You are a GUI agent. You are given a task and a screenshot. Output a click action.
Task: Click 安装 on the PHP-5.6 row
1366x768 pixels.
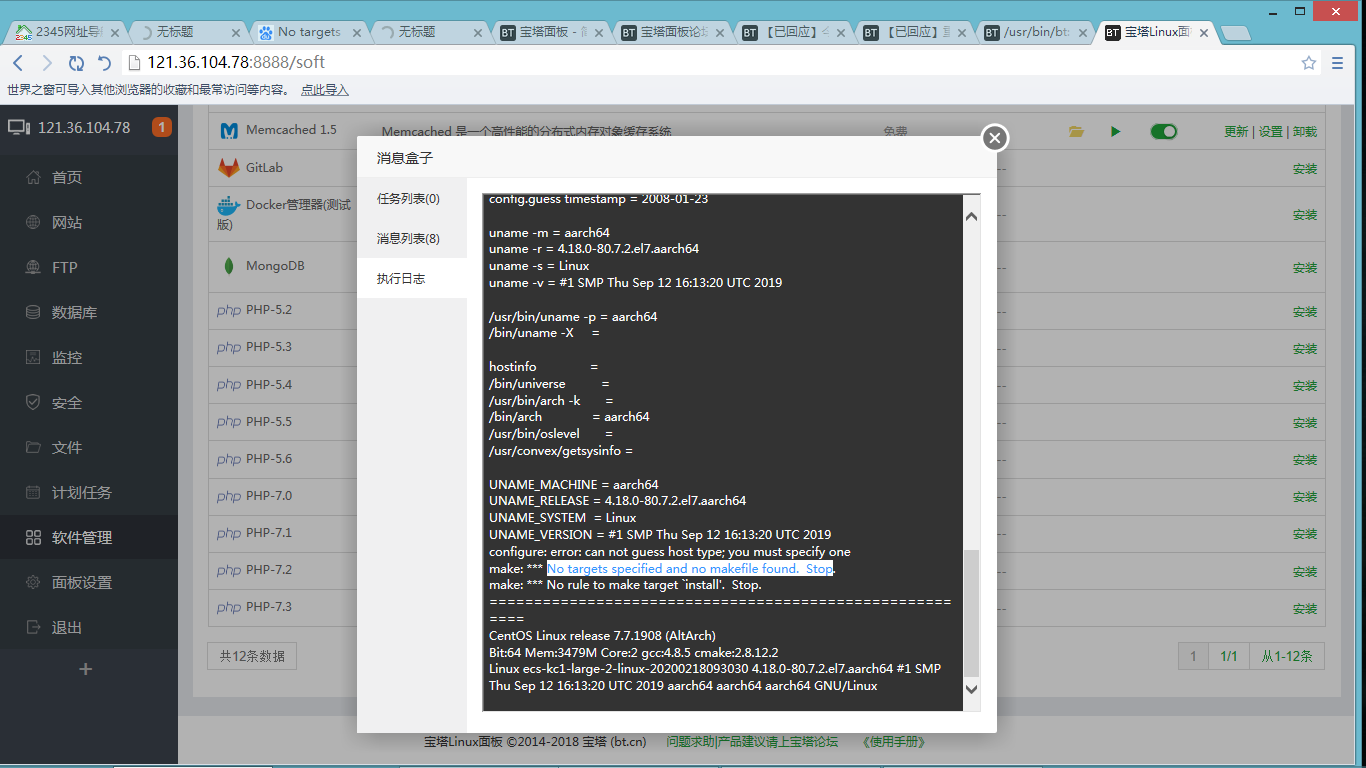[x=1305, y=460]
